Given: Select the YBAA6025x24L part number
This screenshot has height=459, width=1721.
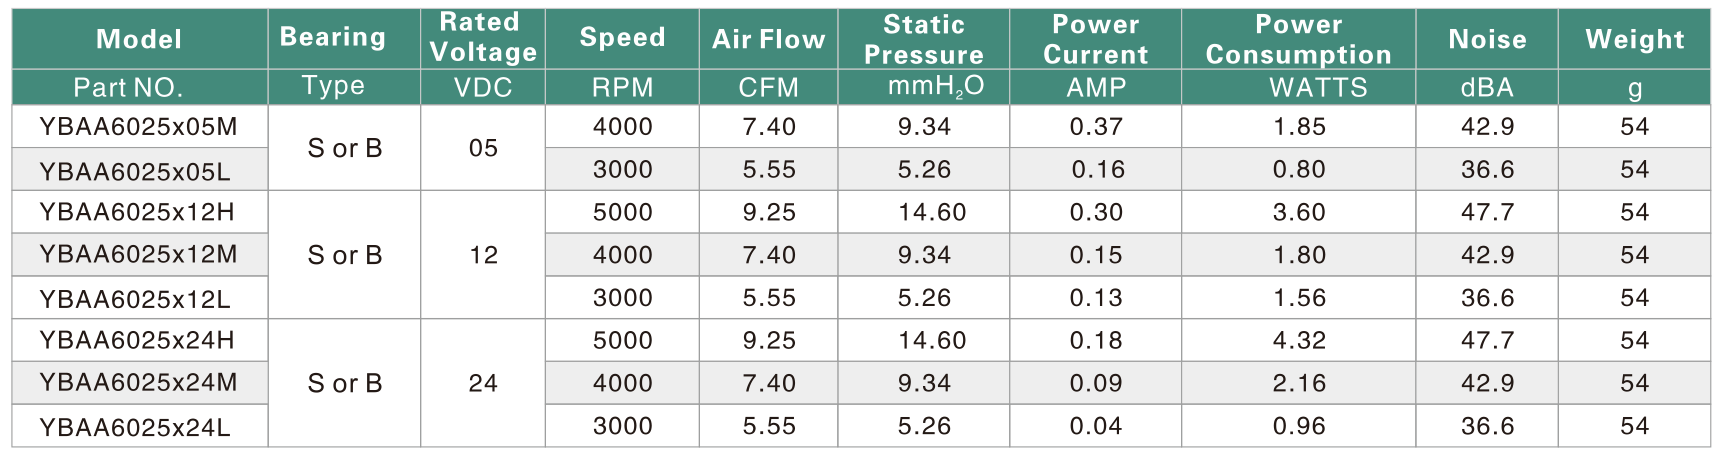Looking at the screenshot, I should point(139,426).
